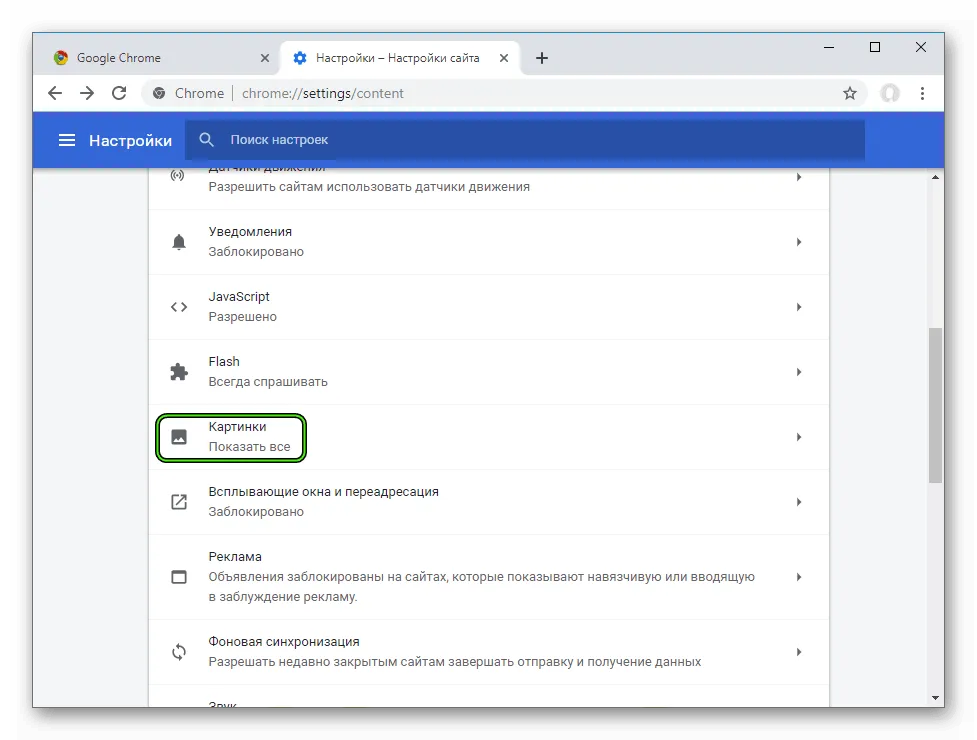Expand the Уведомления row arrow

[799, 242]
